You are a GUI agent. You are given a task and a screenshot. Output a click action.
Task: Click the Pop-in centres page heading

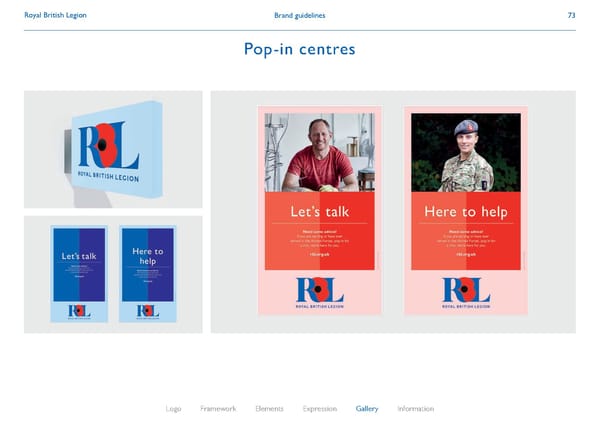click(x=299, y=49)
